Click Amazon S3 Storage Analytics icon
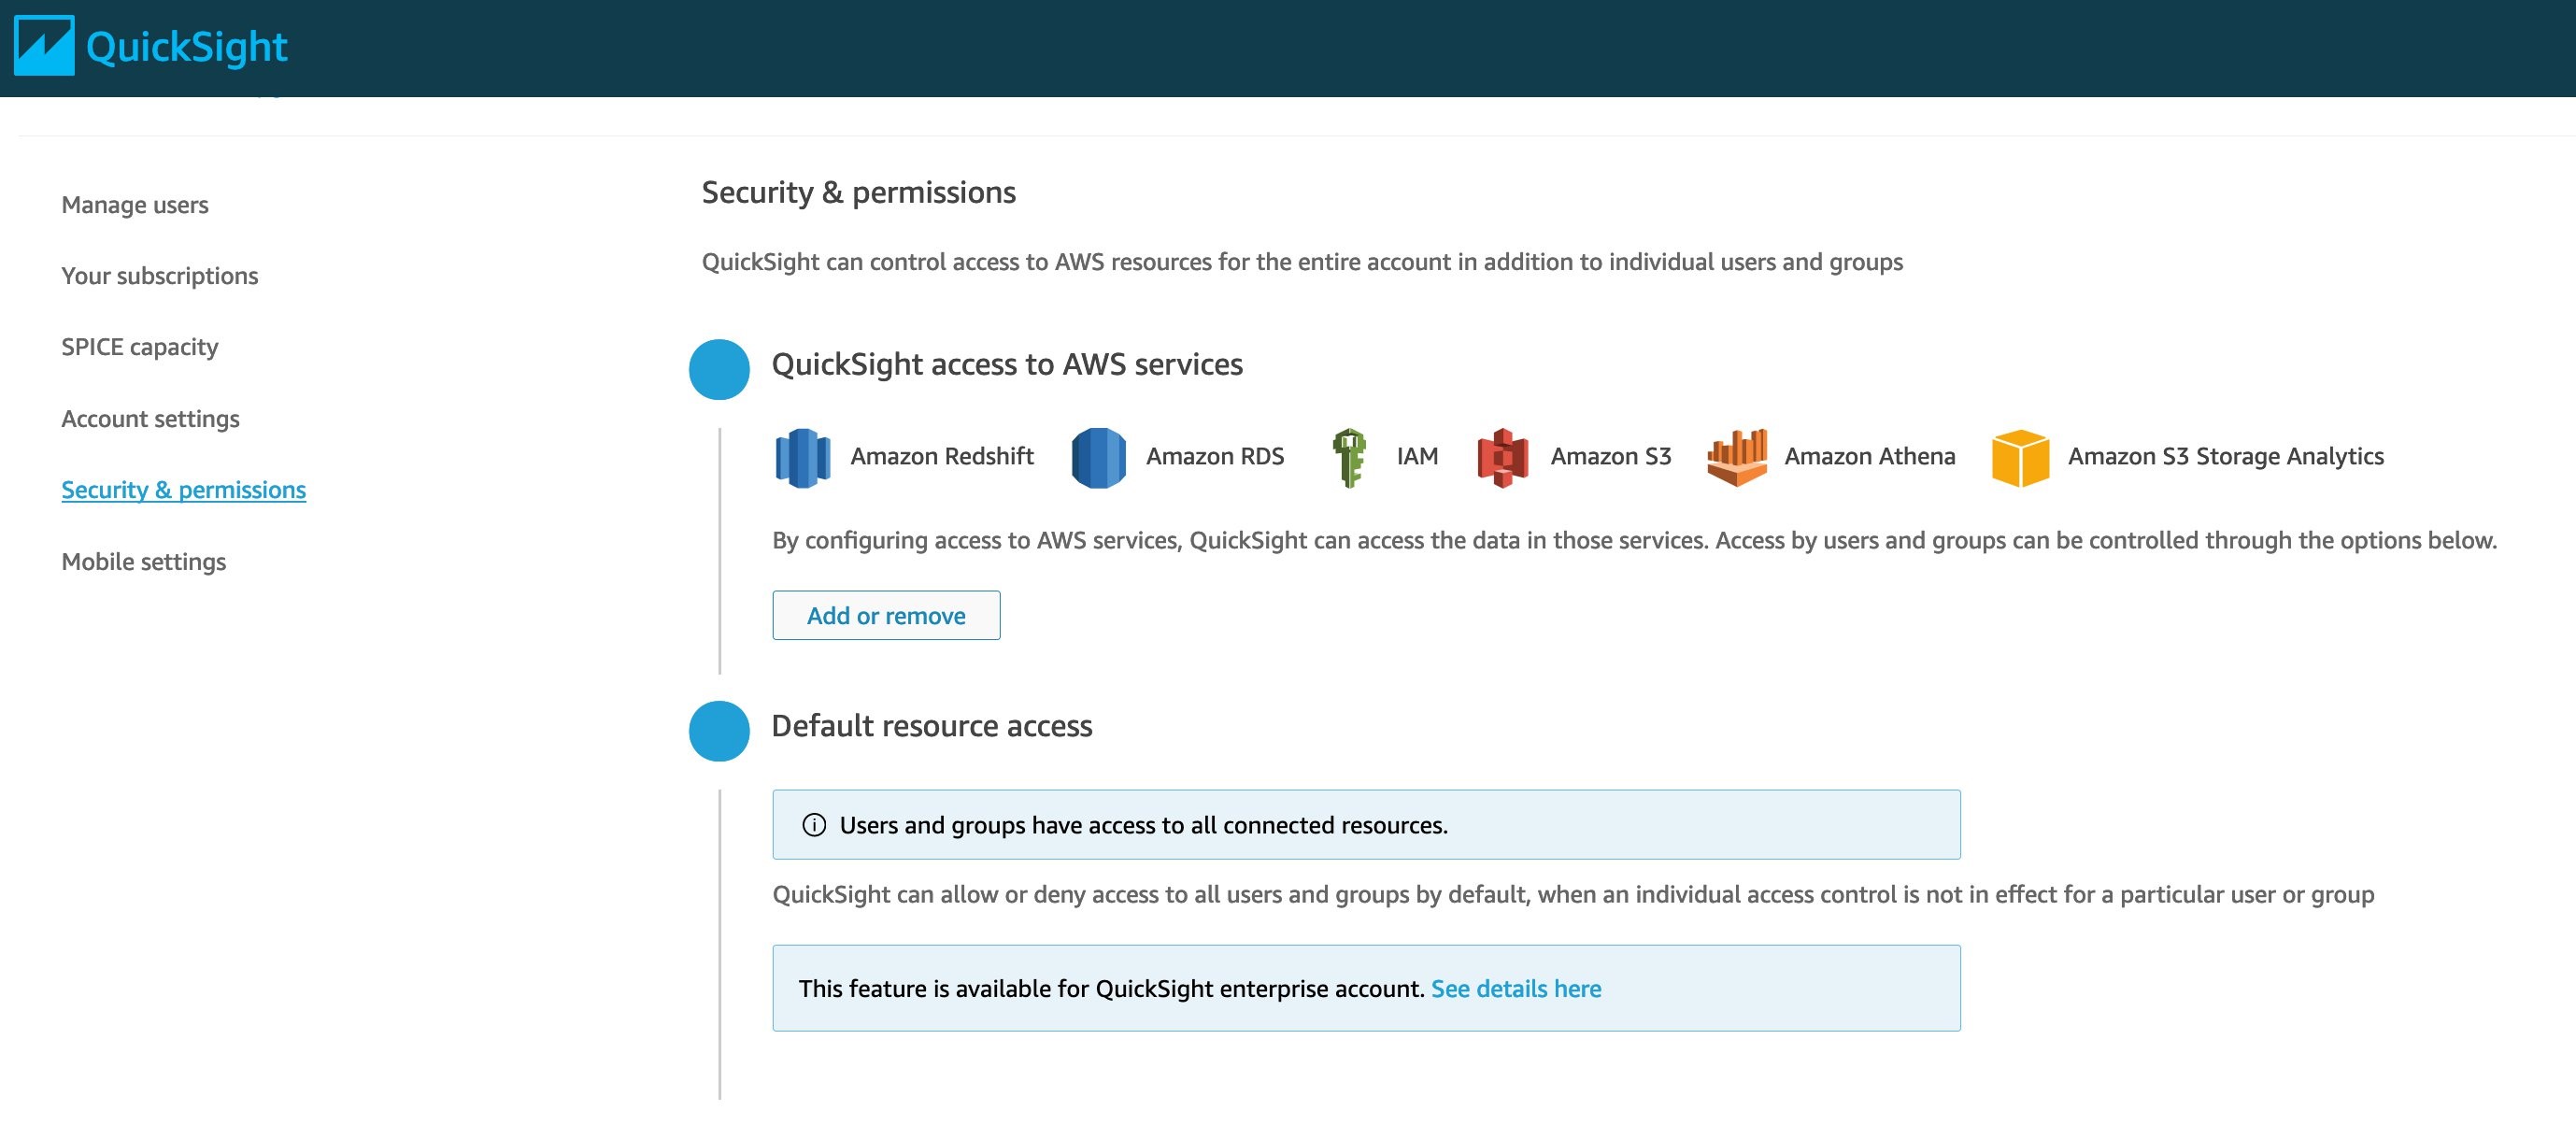Screen dimensions: 2576x1125 coord(2020,457)
